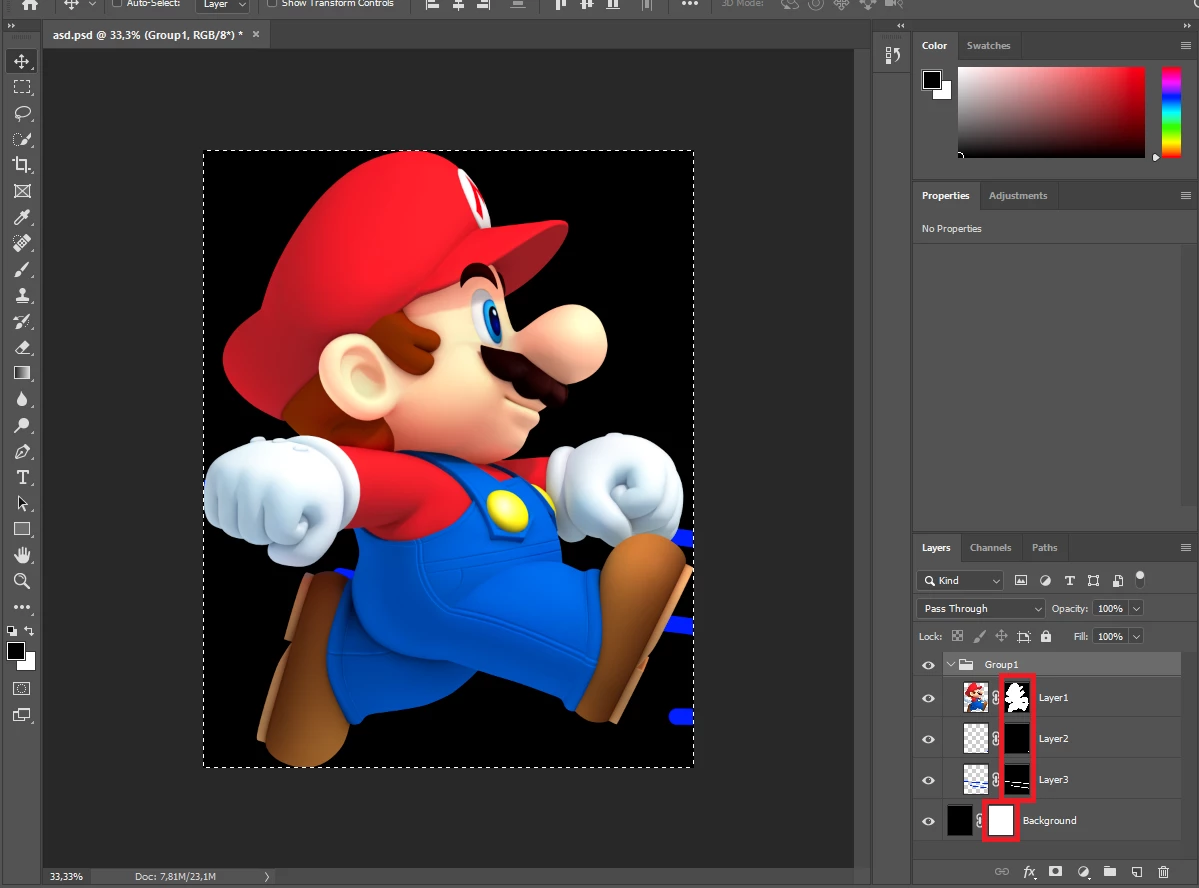
Task: Click foreground color swatch in Color panel
Action: 931,80
